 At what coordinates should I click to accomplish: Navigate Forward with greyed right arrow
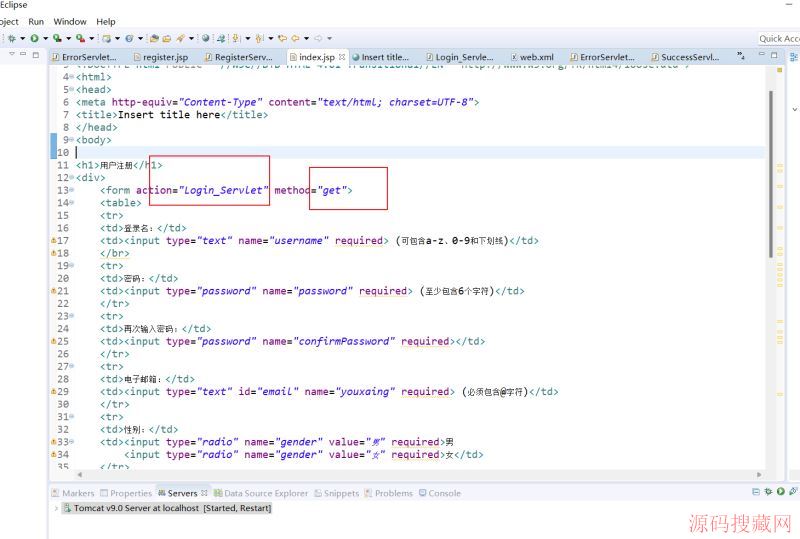(318, 38)
